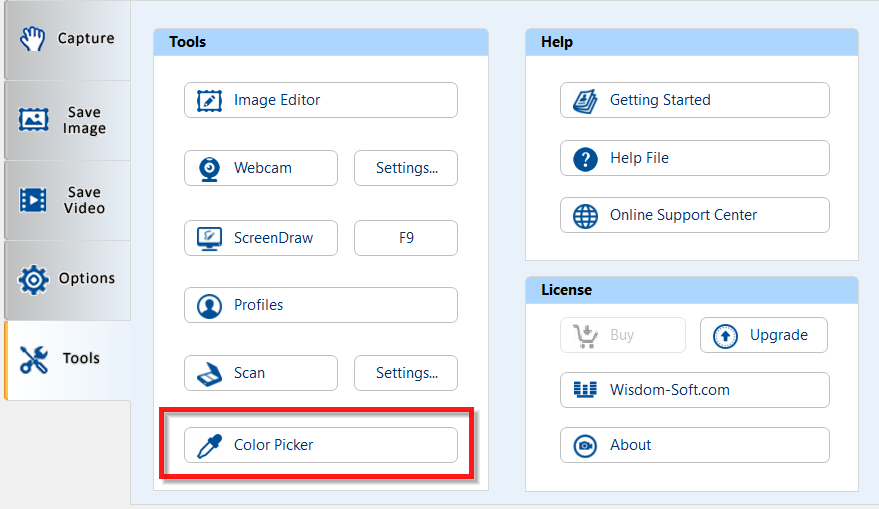This screenshot has height=509, width=879.
Task: Select the Tools tab in sidebar
Action: point(66,359)
